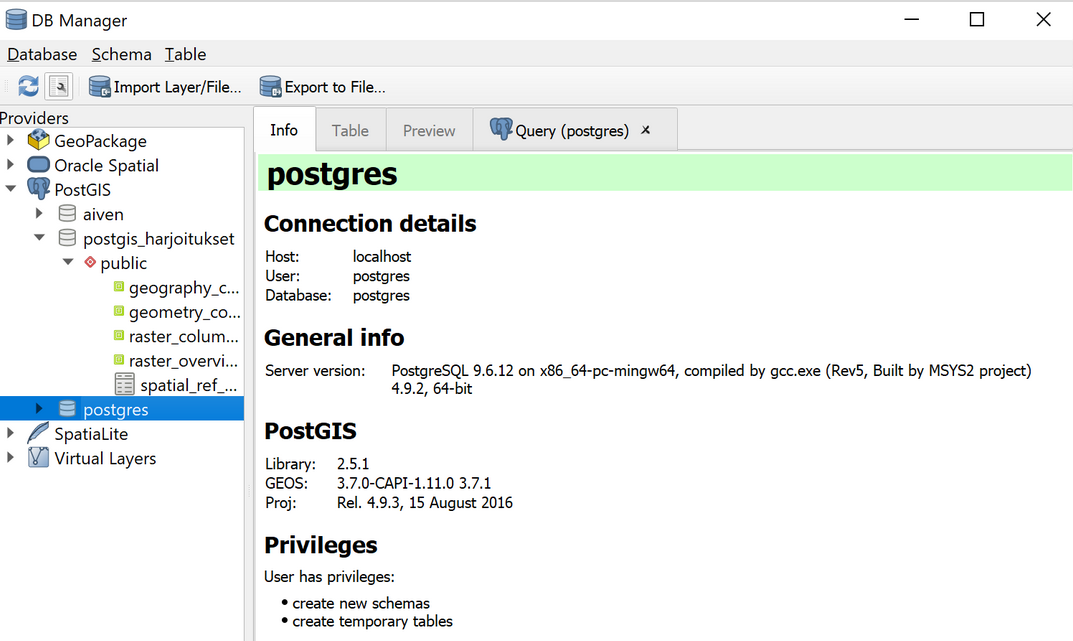
Task: Expand the postgres database node
Action: [x=40, y=409]
